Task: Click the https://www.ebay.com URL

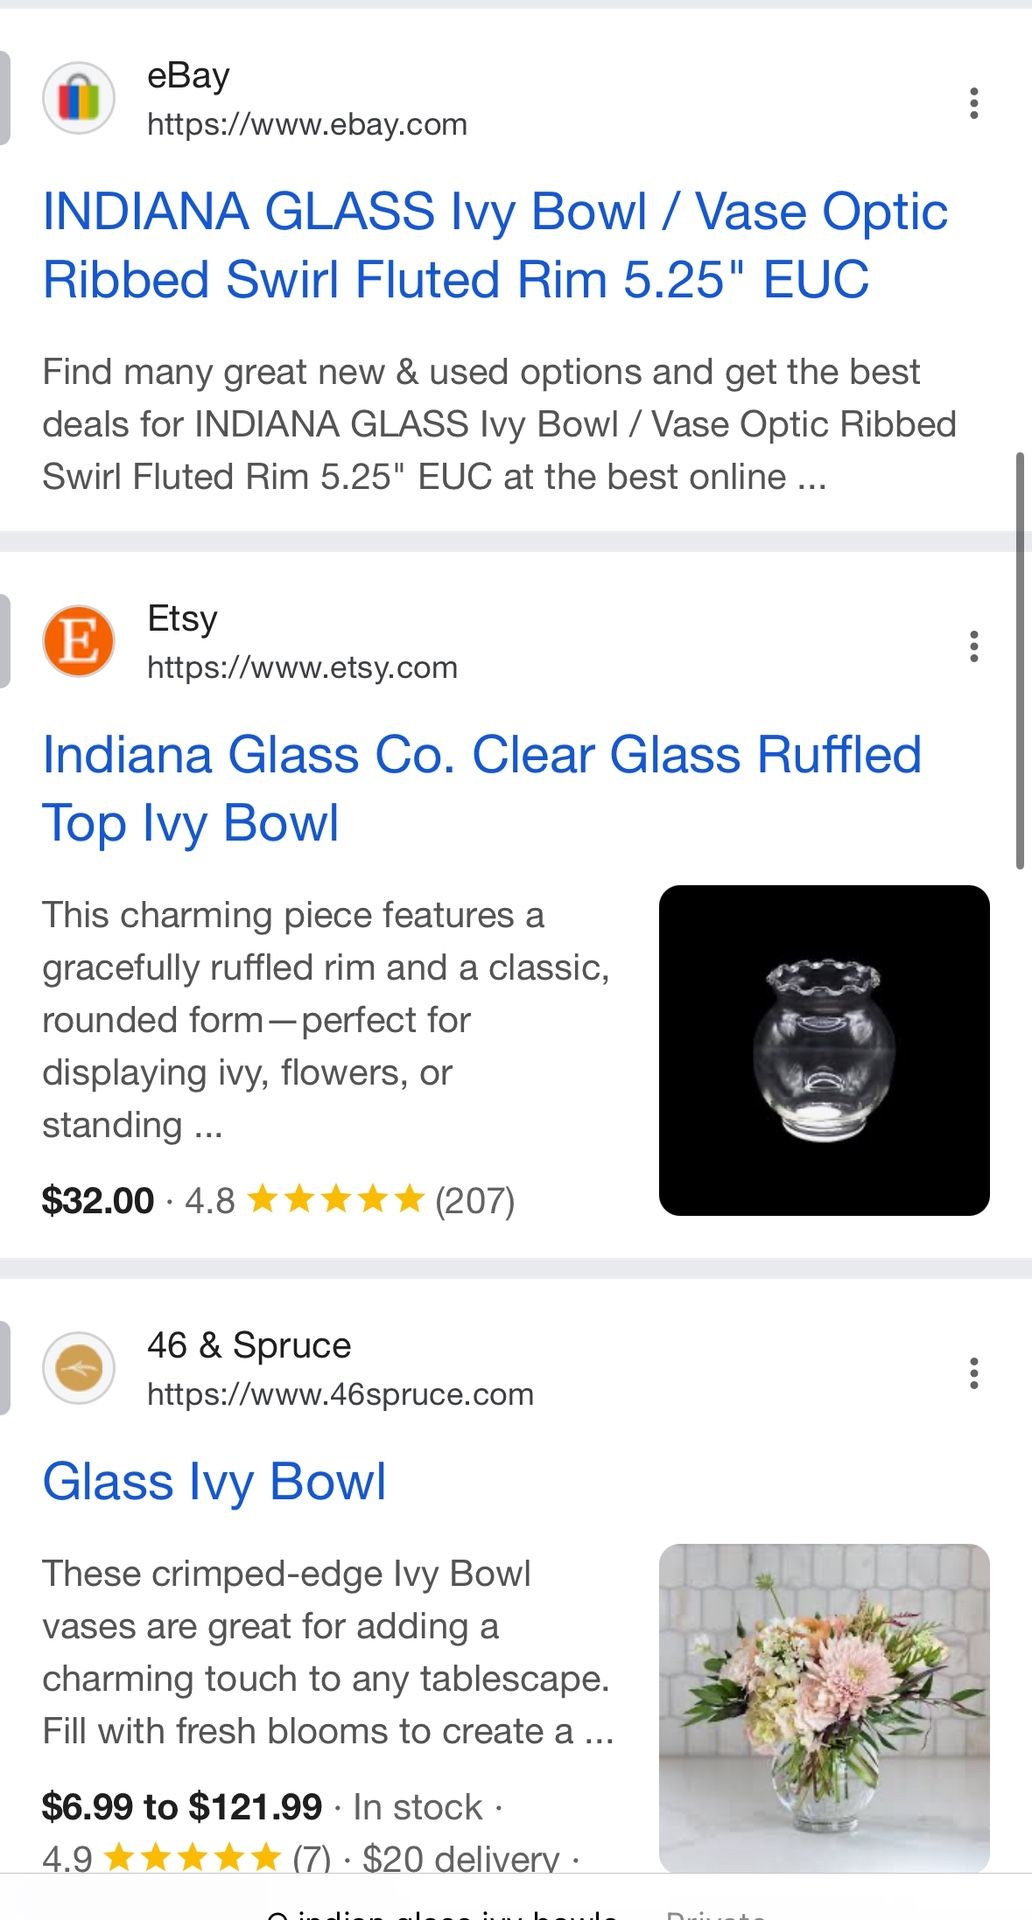Action: (307, 124)
